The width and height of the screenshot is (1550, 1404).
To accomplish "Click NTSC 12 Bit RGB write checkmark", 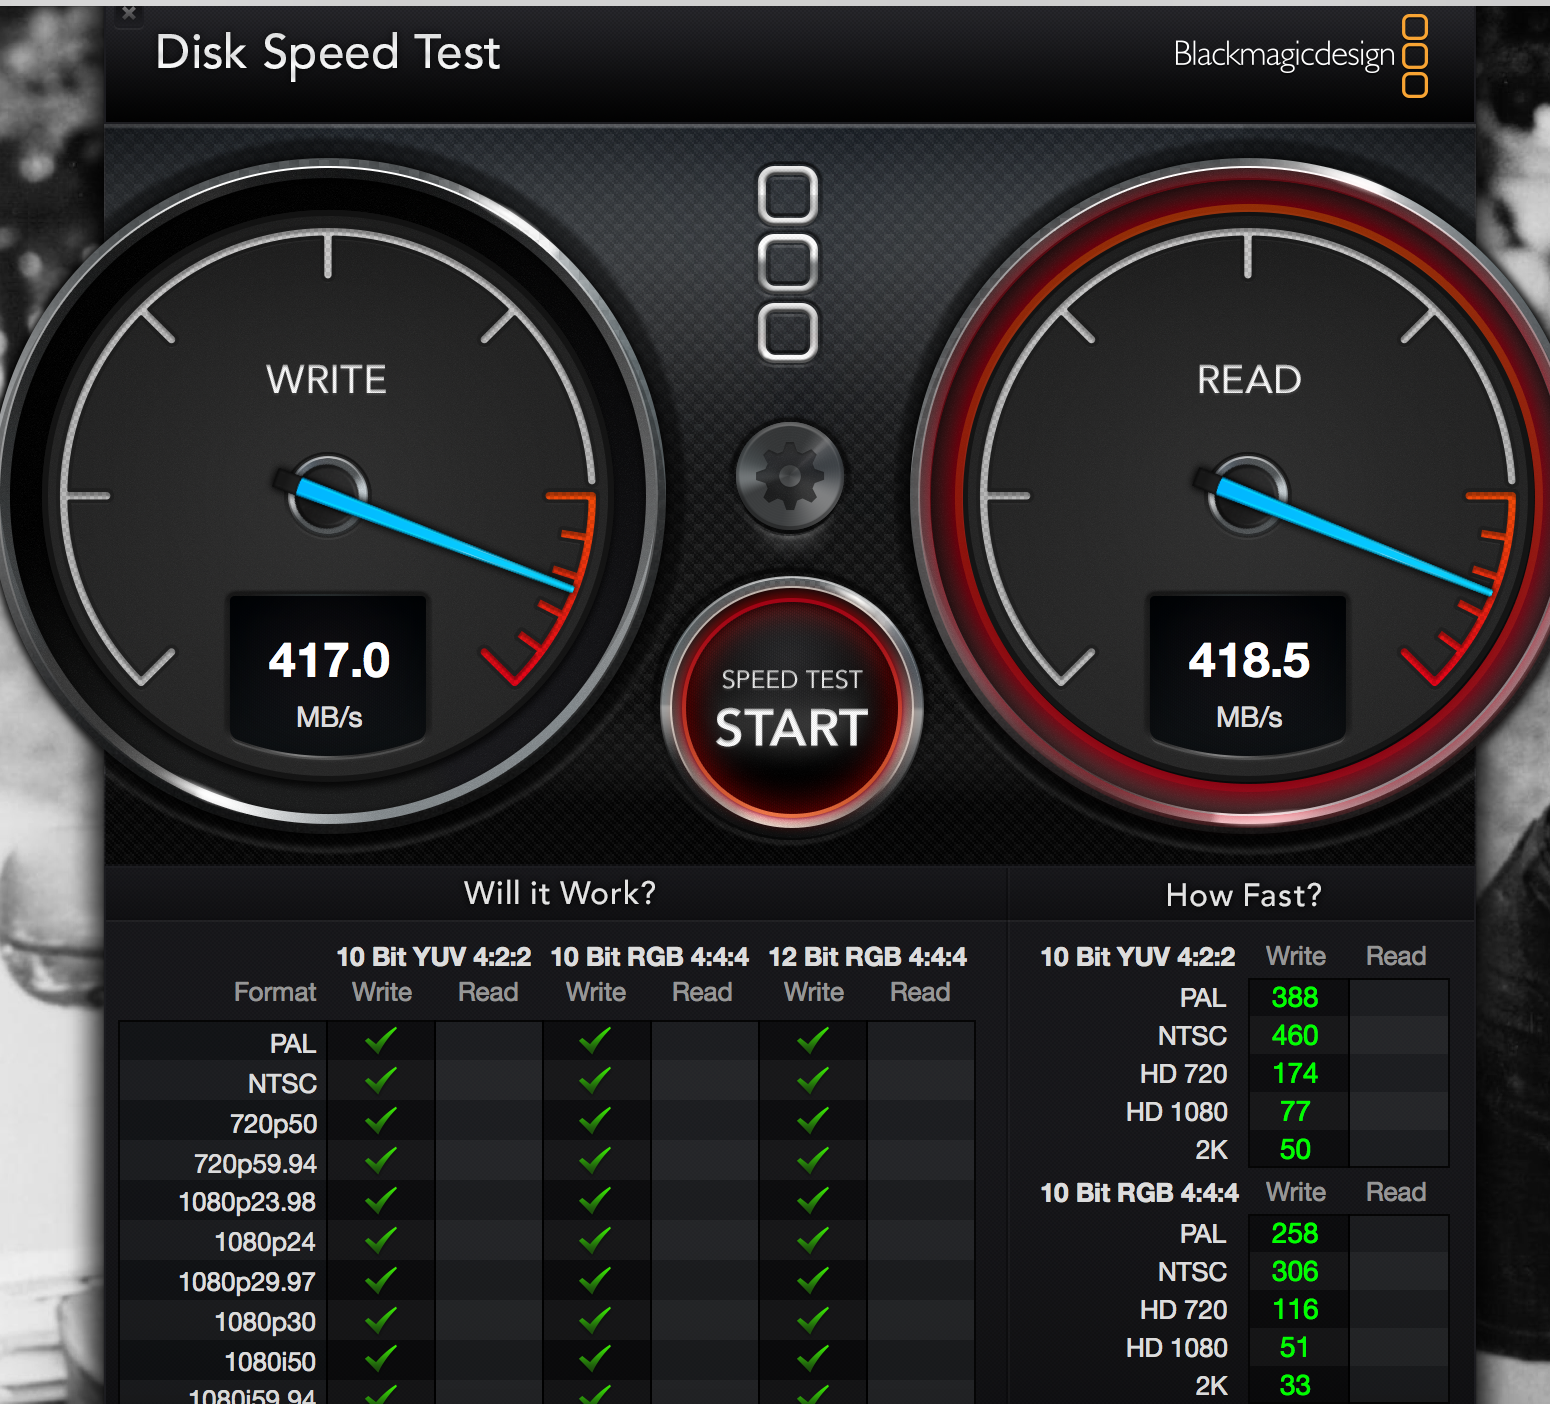I will coord(813,1081).
